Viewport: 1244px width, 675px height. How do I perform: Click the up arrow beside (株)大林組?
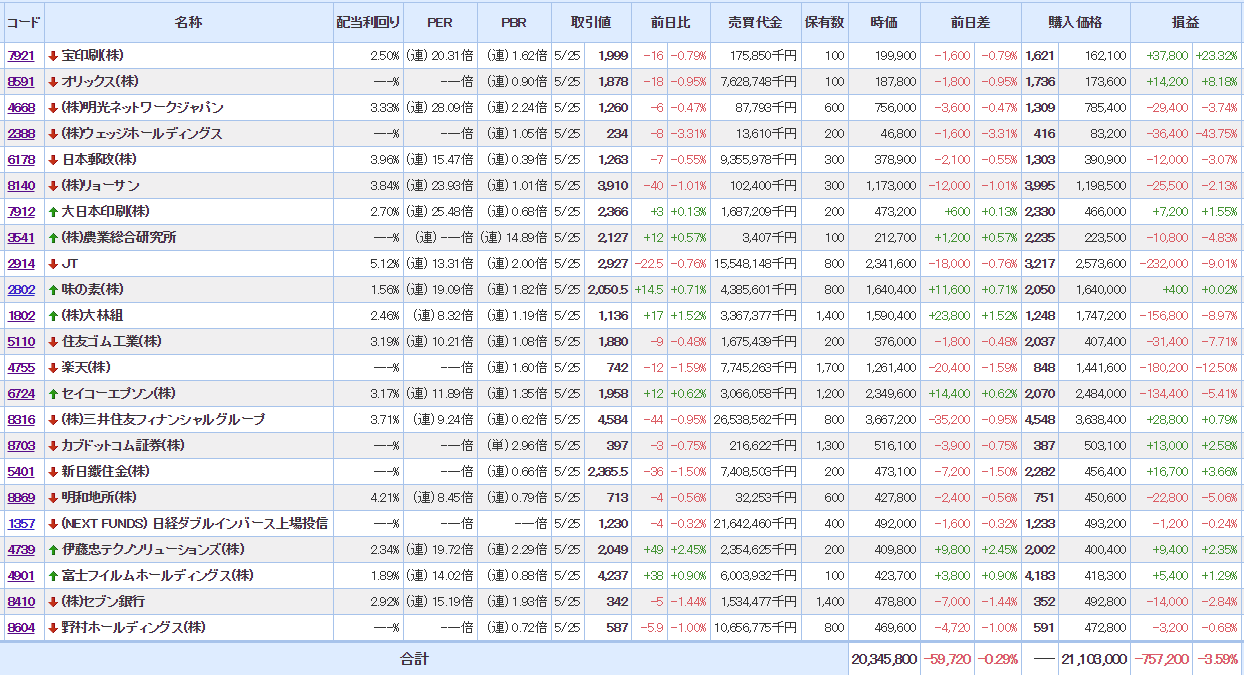pyautogui.click(x=53, y=316)
